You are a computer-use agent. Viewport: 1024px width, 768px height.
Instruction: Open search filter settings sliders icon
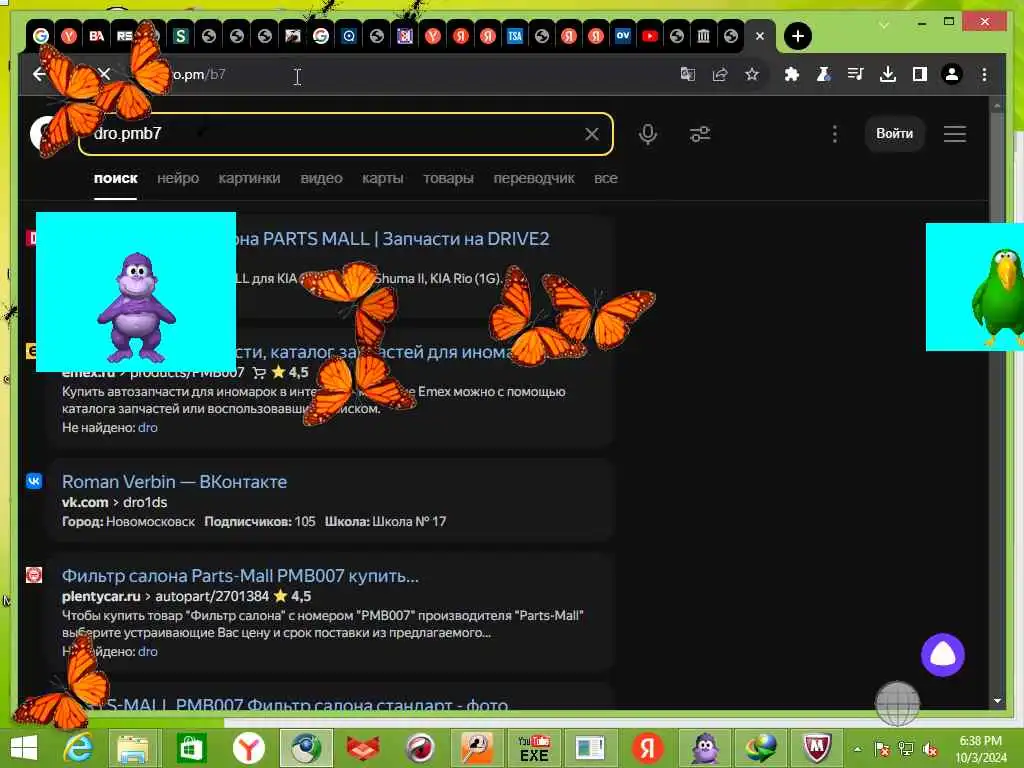pyautogui.click(x=699, y=134)
